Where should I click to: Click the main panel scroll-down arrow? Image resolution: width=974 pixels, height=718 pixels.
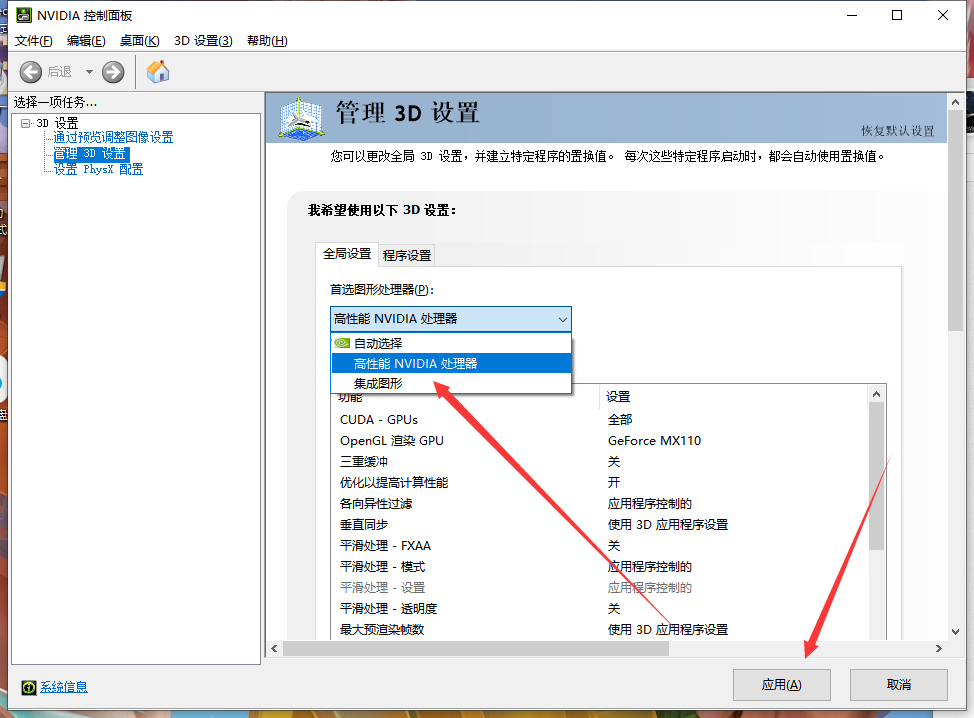click(955, 632)
